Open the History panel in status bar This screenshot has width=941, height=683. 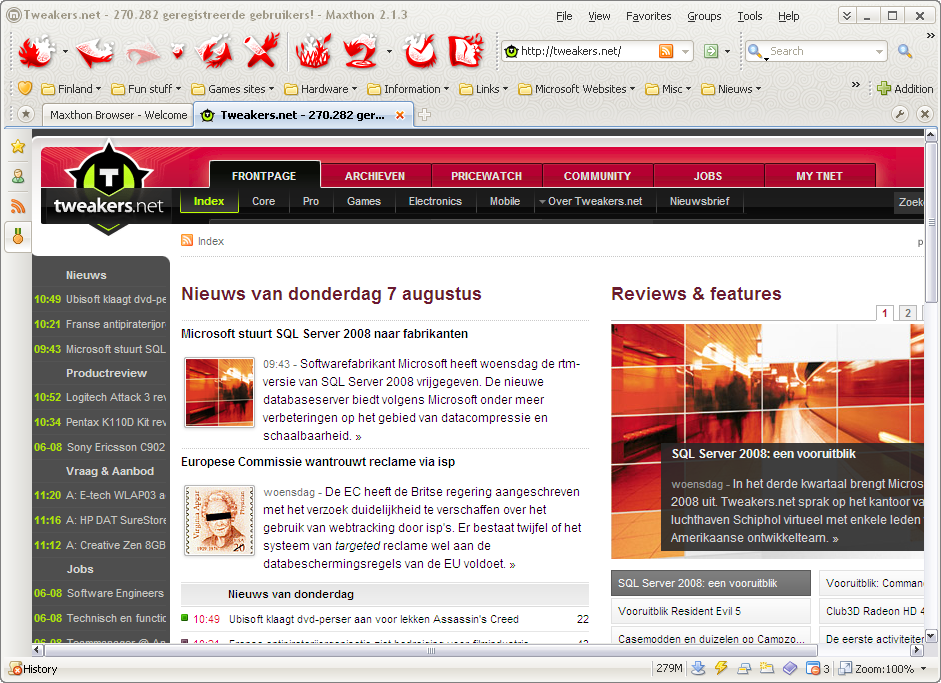pos(33,669)
